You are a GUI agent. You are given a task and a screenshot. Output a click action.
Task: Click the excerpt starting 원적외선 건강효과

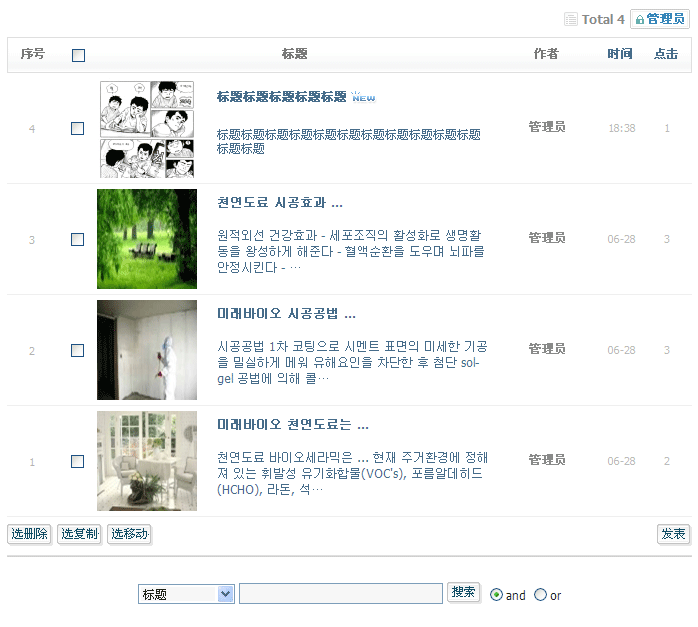[x=350, y=251]
